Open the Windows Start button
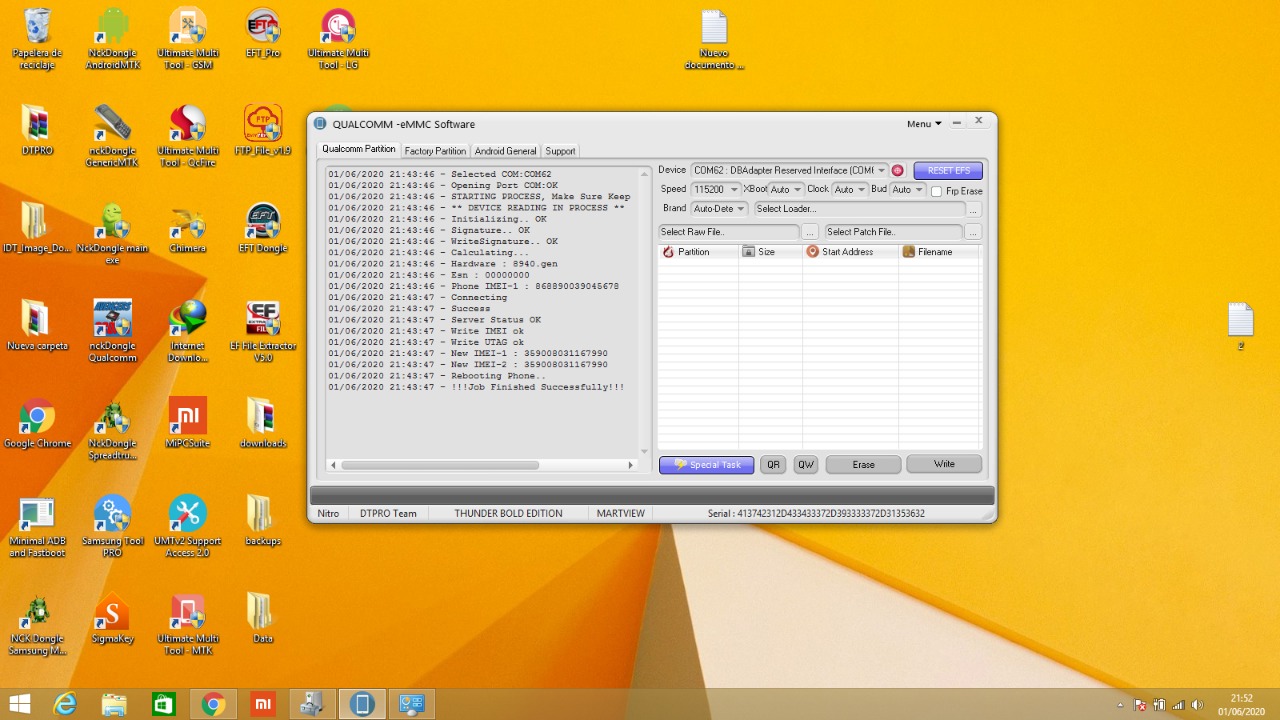 click(x=19, y=704)
